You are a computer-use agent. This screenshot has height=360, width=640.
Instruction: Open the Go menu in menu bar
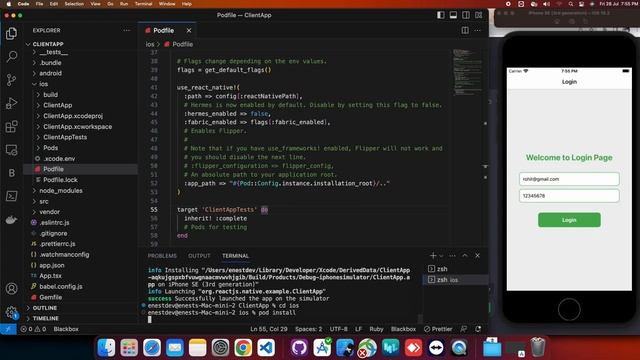110,4
